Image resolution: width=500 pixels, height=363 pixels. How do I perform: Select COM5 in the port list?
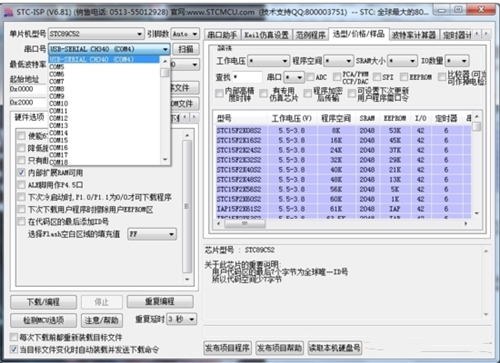[104, 67]
